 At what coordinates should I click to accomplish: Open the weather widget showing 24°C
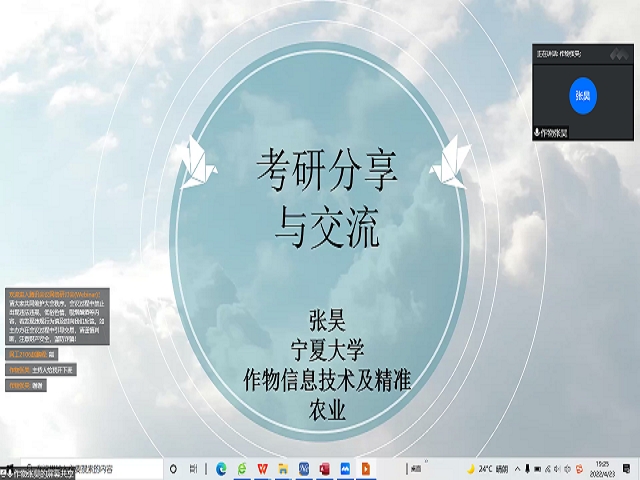tap(488, 469)
